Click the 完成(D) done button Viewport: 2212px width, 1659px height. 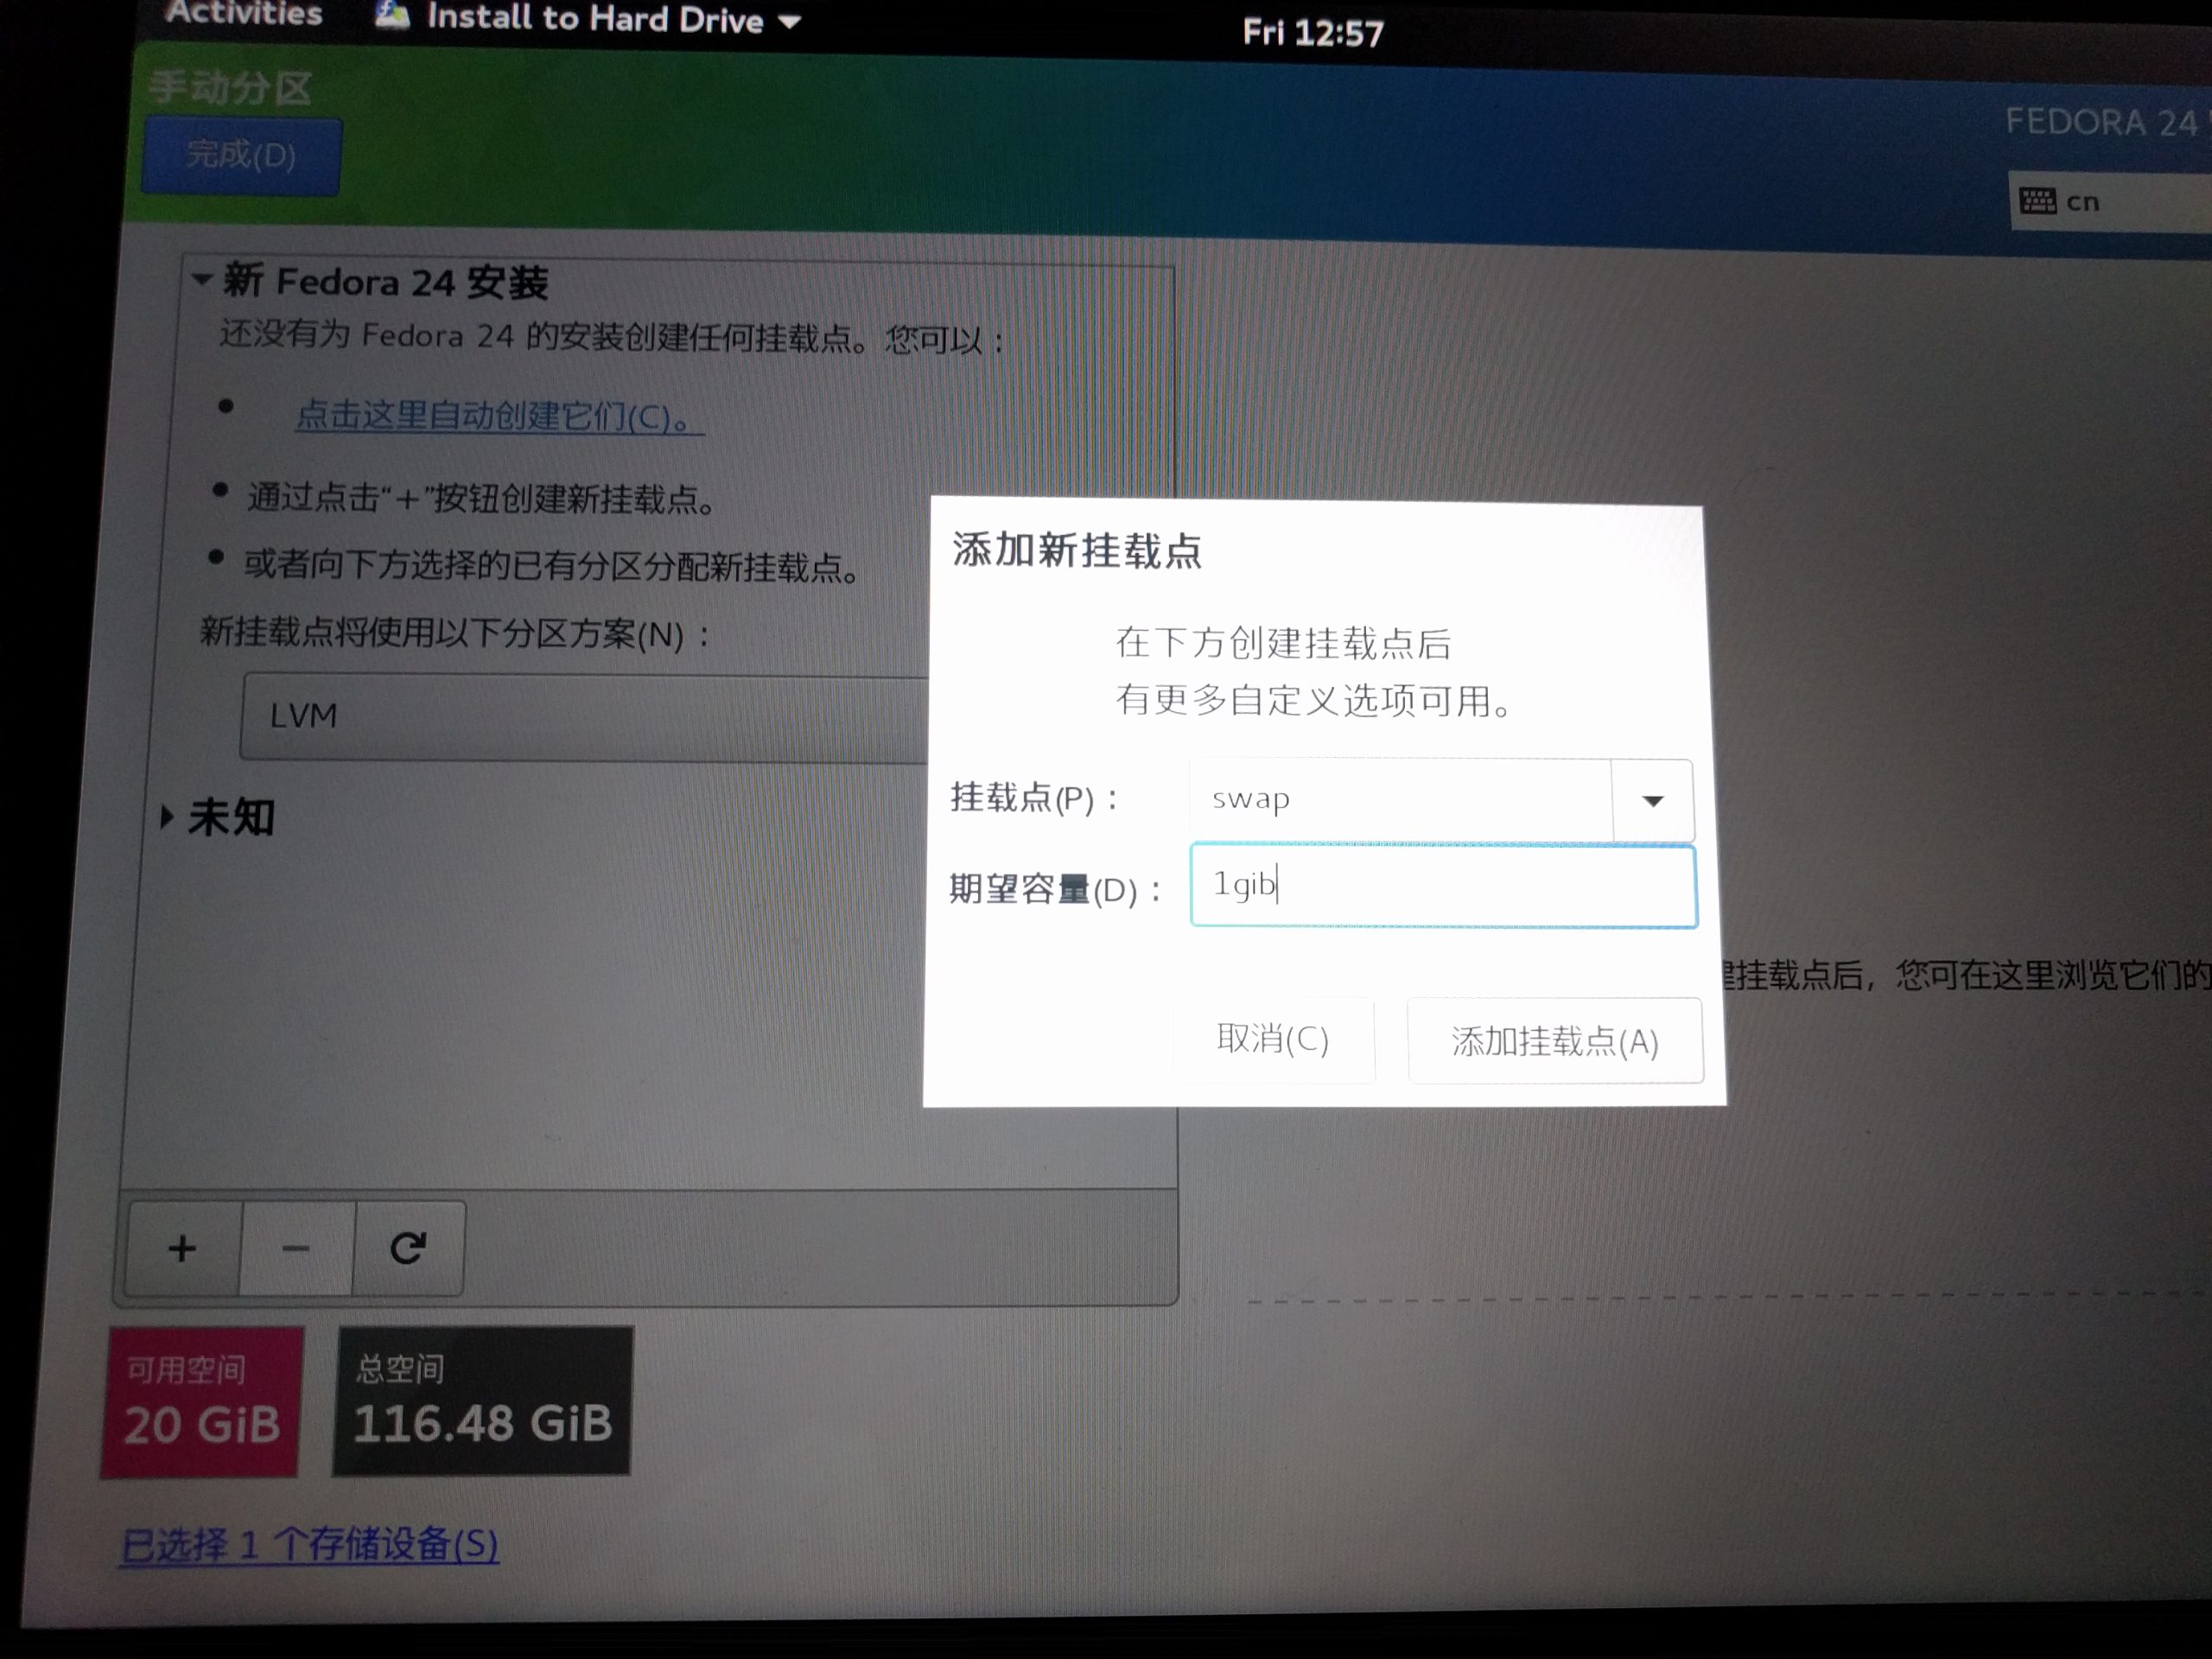pos(241,155)
